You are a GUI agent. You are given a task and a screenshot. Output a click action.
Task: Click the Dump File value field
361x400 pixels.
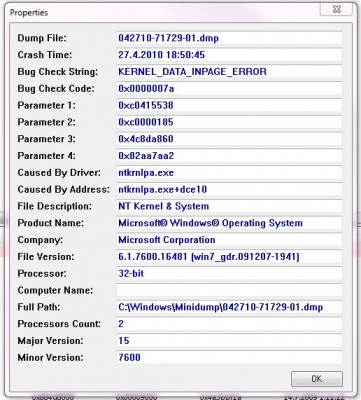pos(229,38)
